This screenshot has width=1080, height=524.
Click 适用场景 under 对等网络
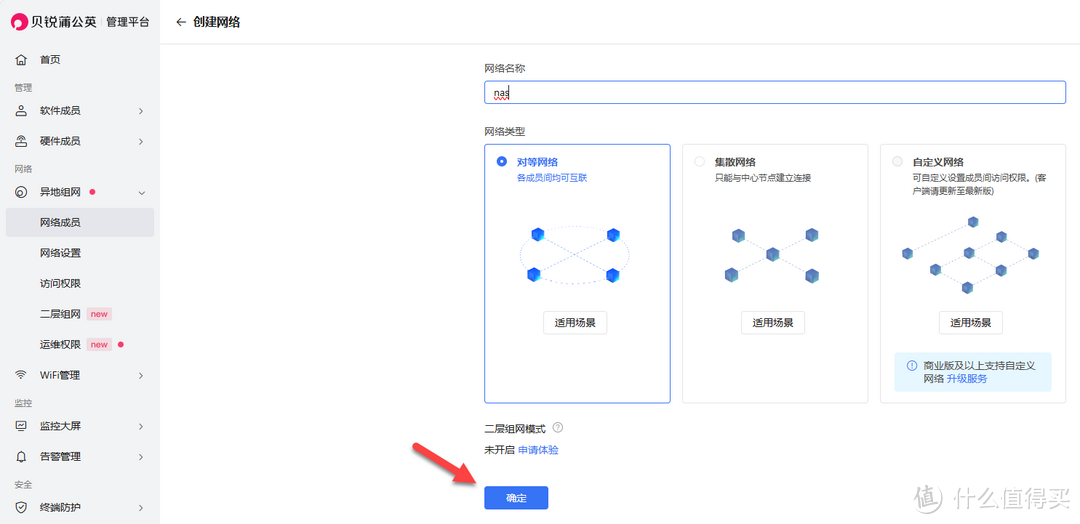[x=575, y=322]
